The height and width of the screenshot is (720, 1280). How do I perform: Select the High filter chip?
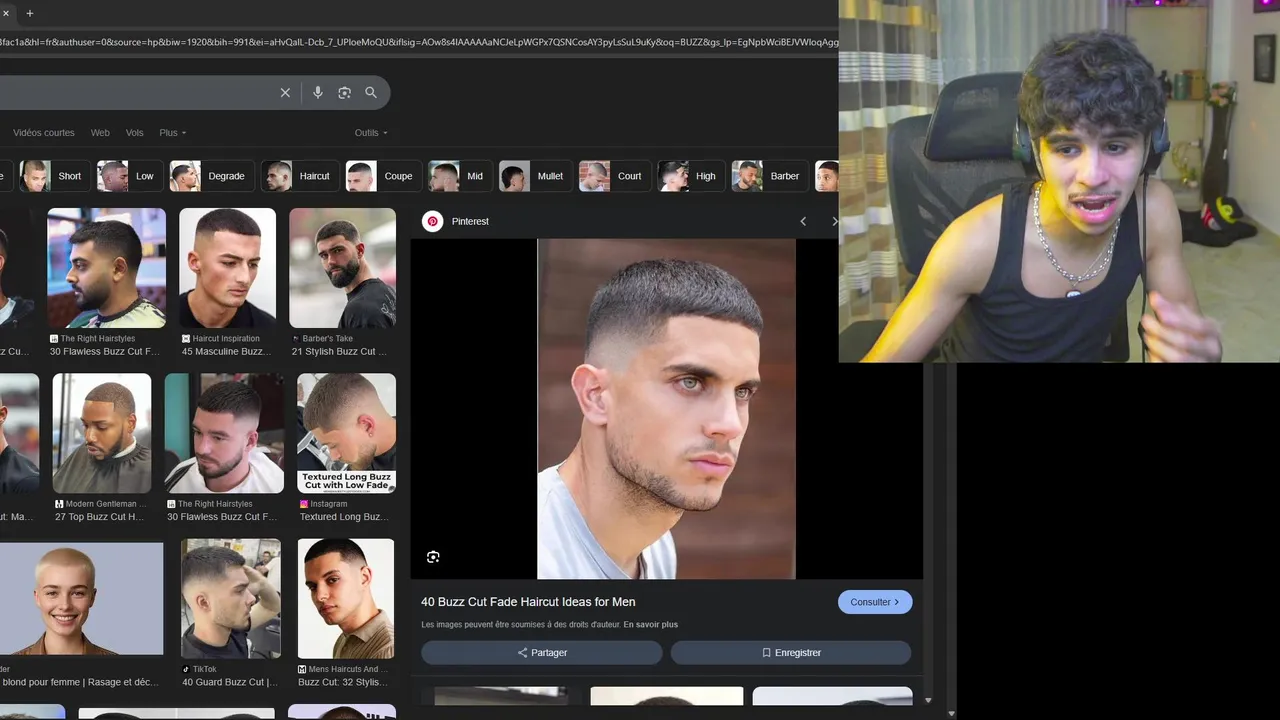click(692, 176)
